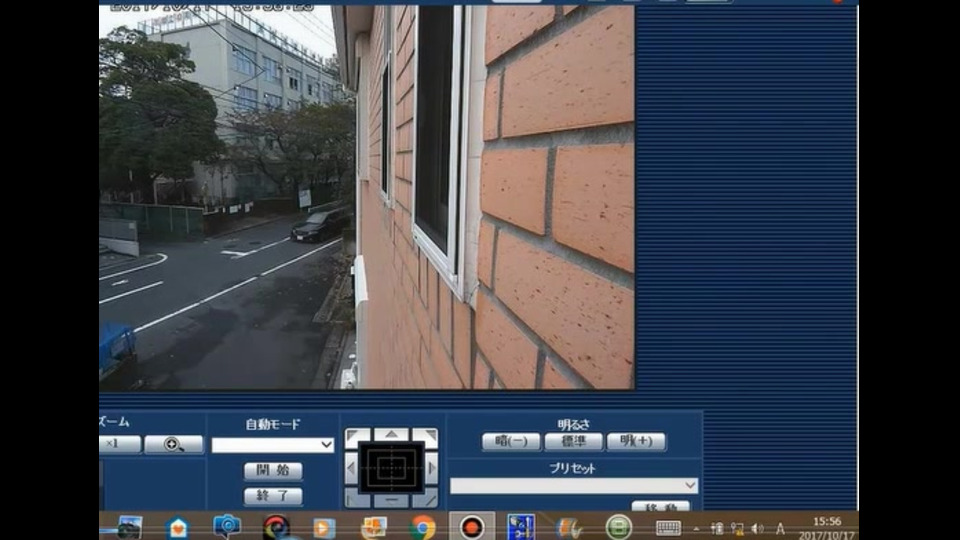Click center of the pan/tilt control pad
960x540 pixels.
tap(391, 468)
